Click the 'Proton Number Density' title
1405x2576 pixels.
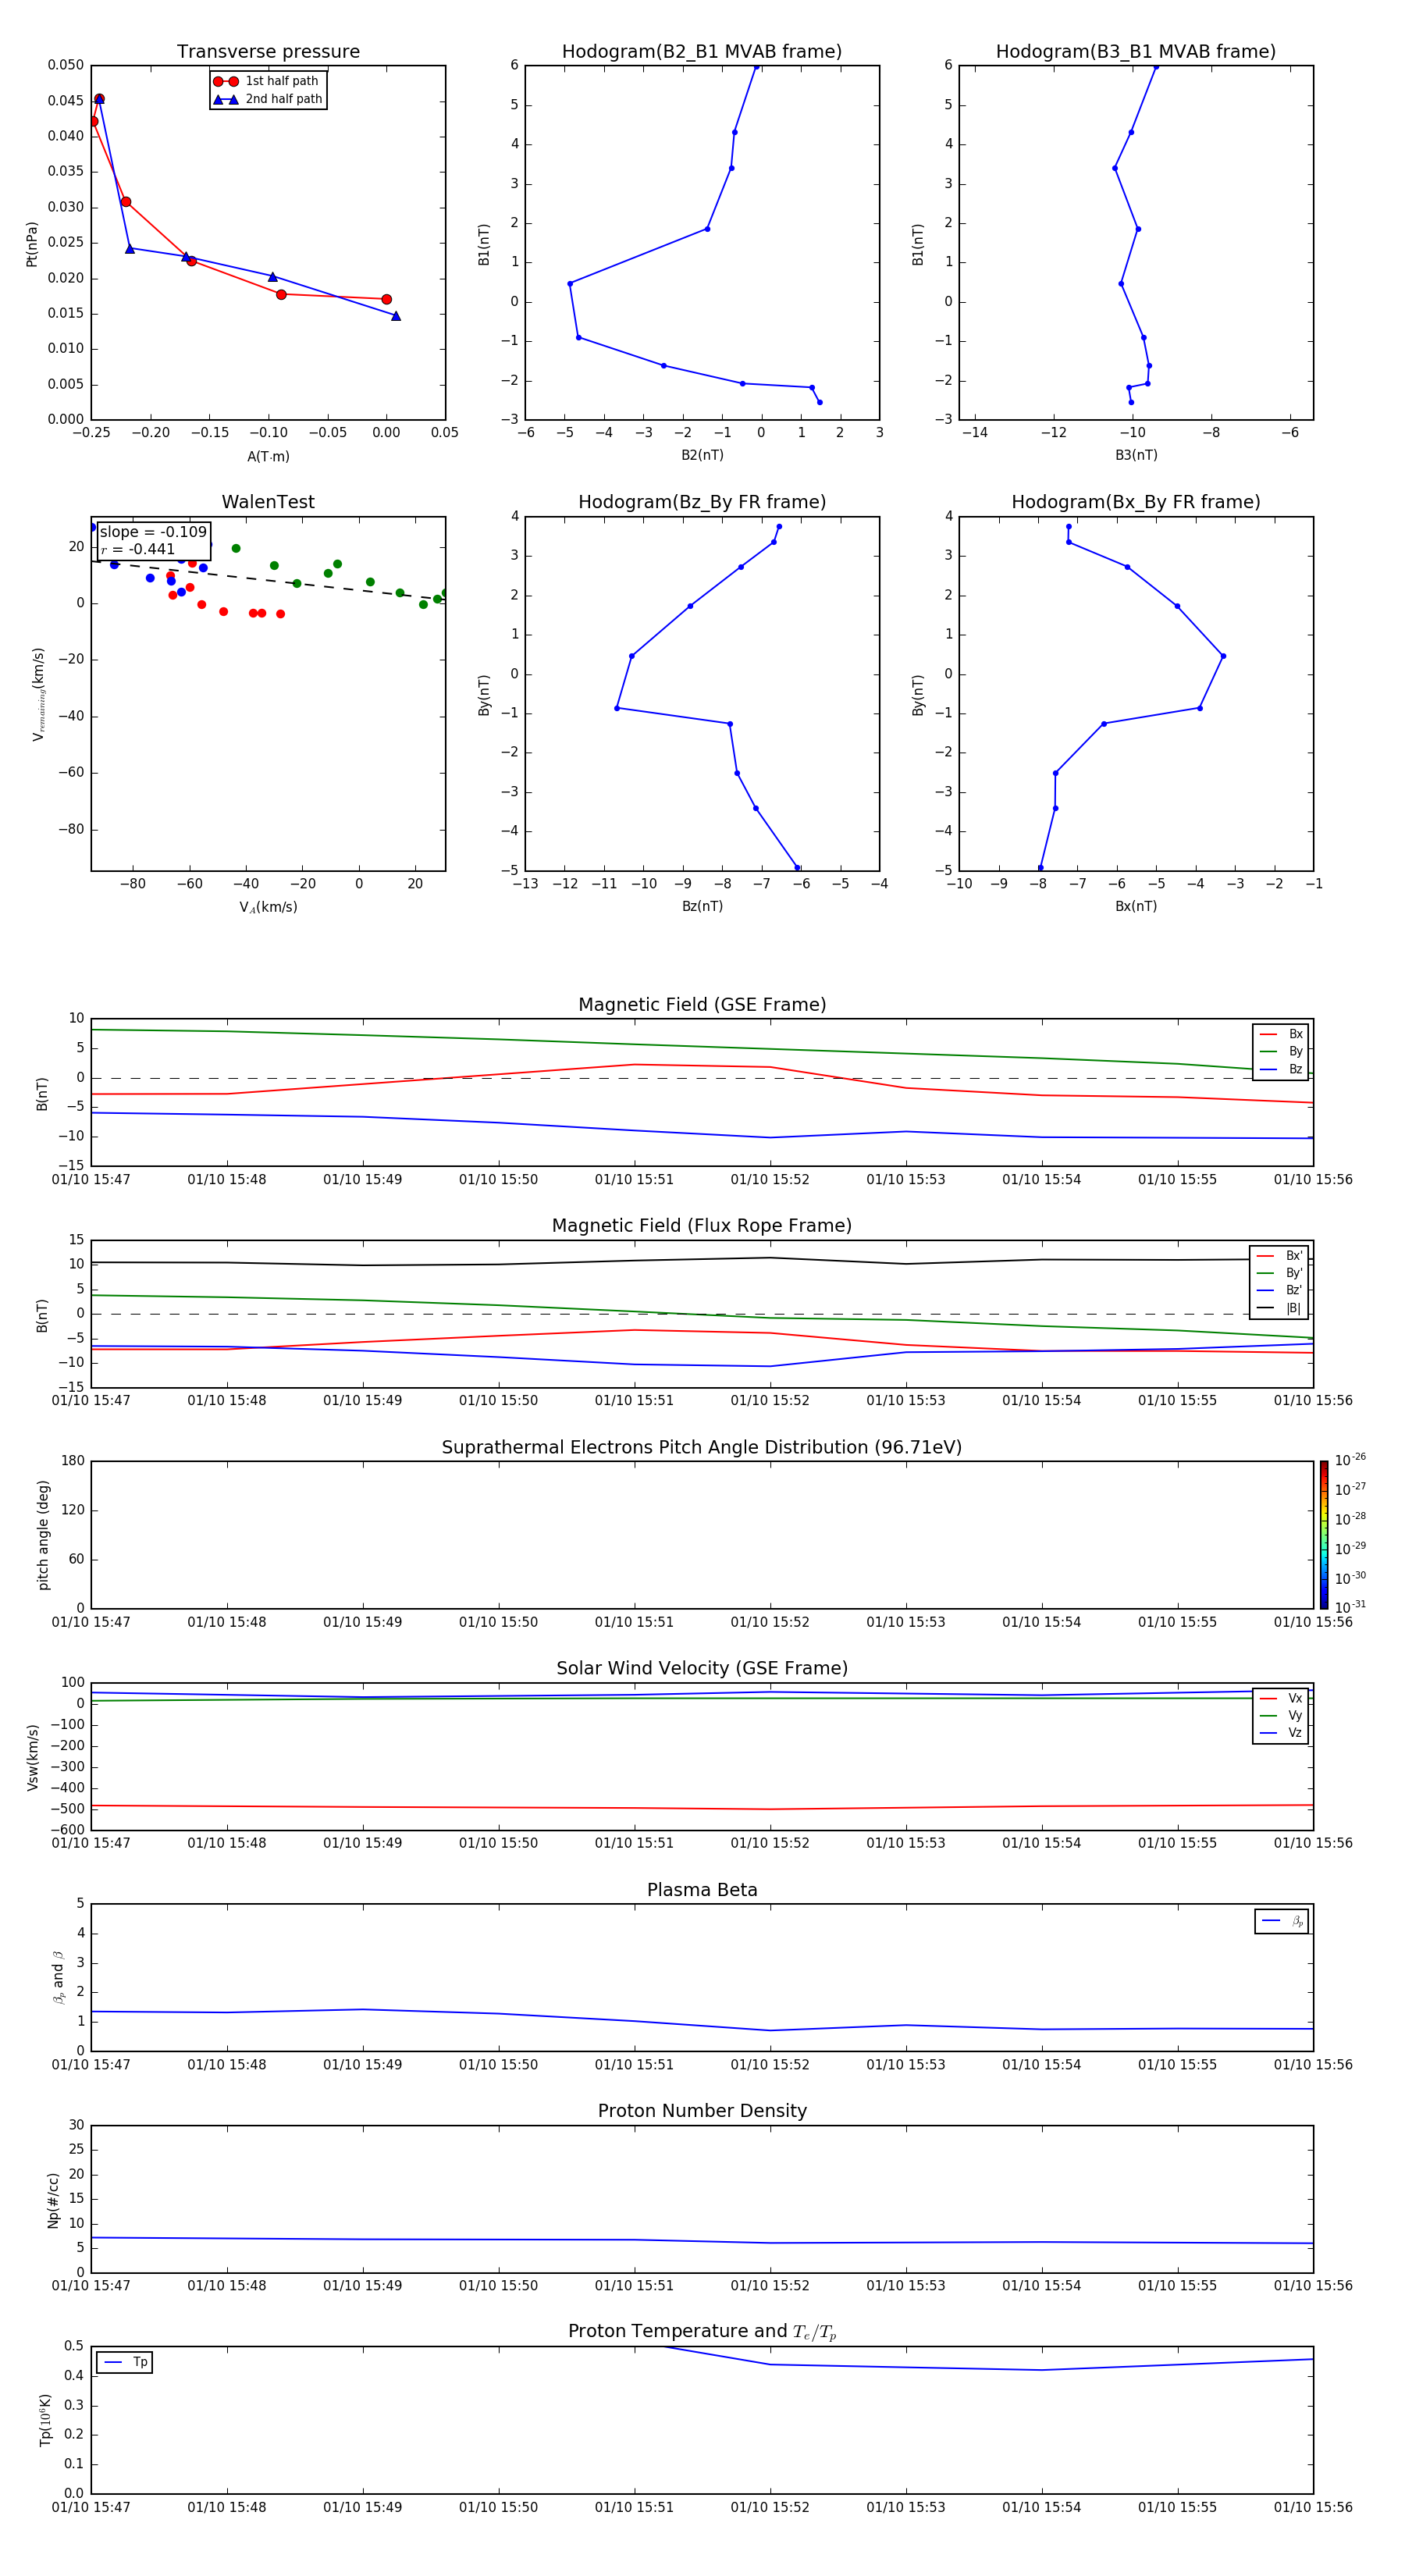pyautogui.click(x=702, y=2111)
